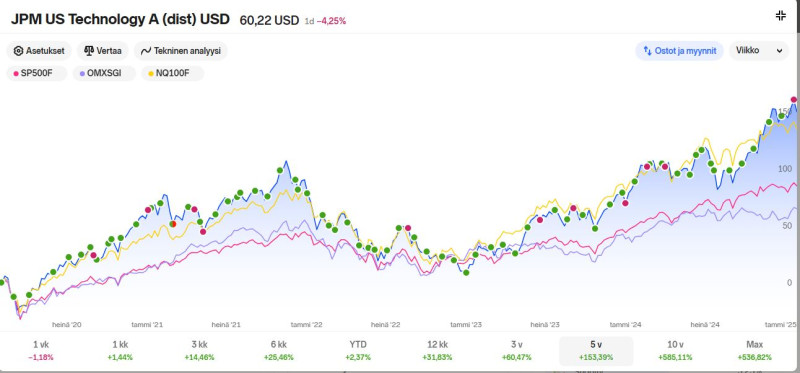Click the scales icon in Vertaa
The height and width of the screenshot is (373, 800).
coord(89,51)
